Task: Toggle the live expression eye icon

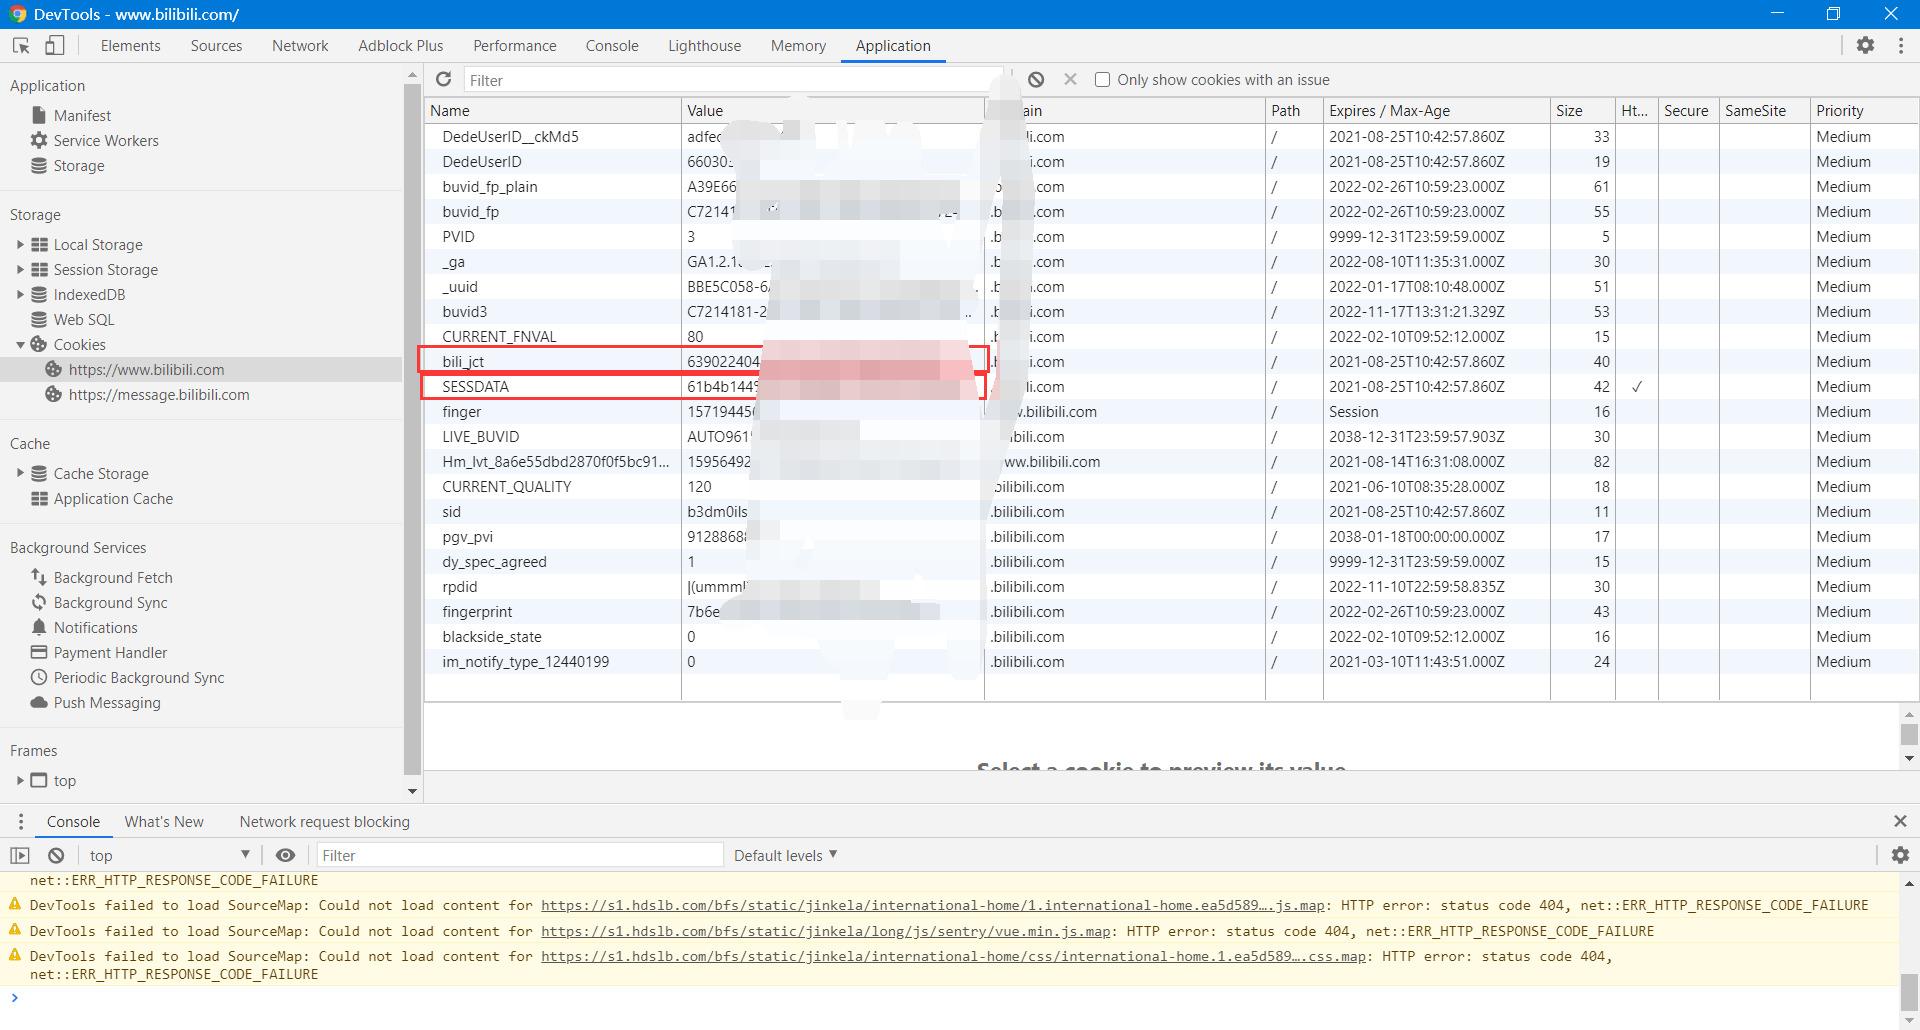Action: [x=285, y=855]
